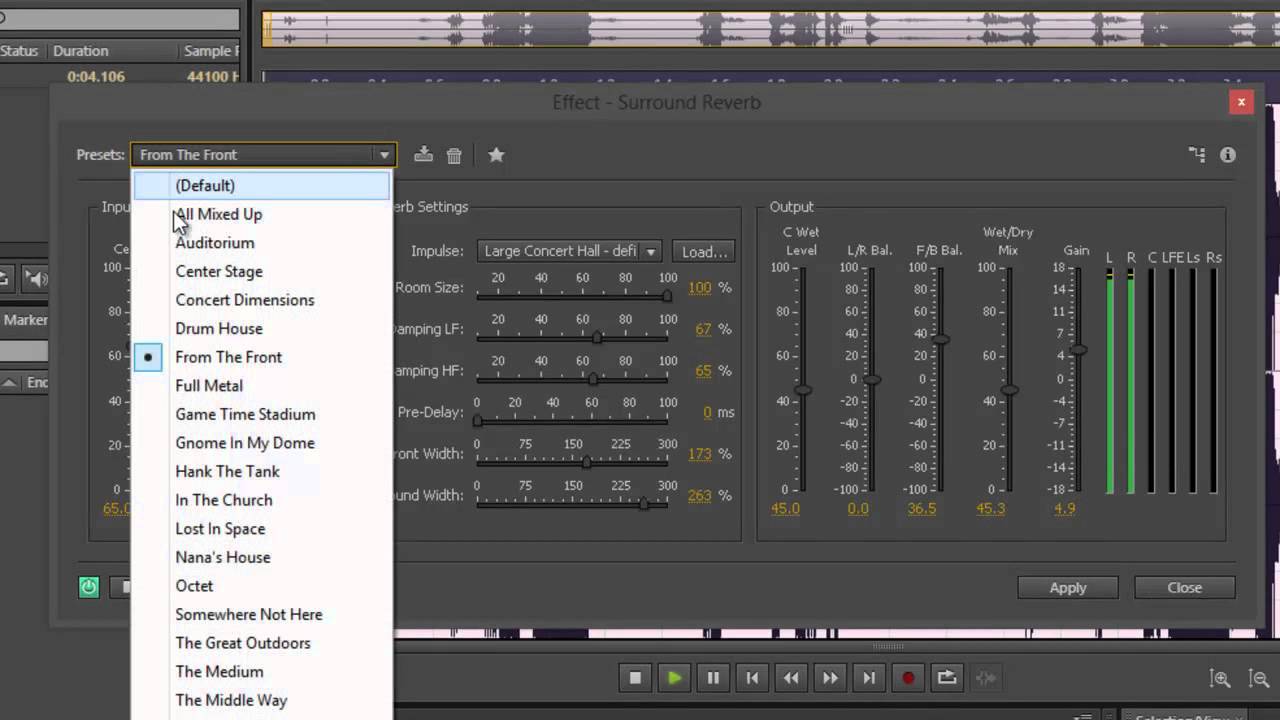
Task: Toggle loop playback in the transport bar
Action: [x=947, y=678]
